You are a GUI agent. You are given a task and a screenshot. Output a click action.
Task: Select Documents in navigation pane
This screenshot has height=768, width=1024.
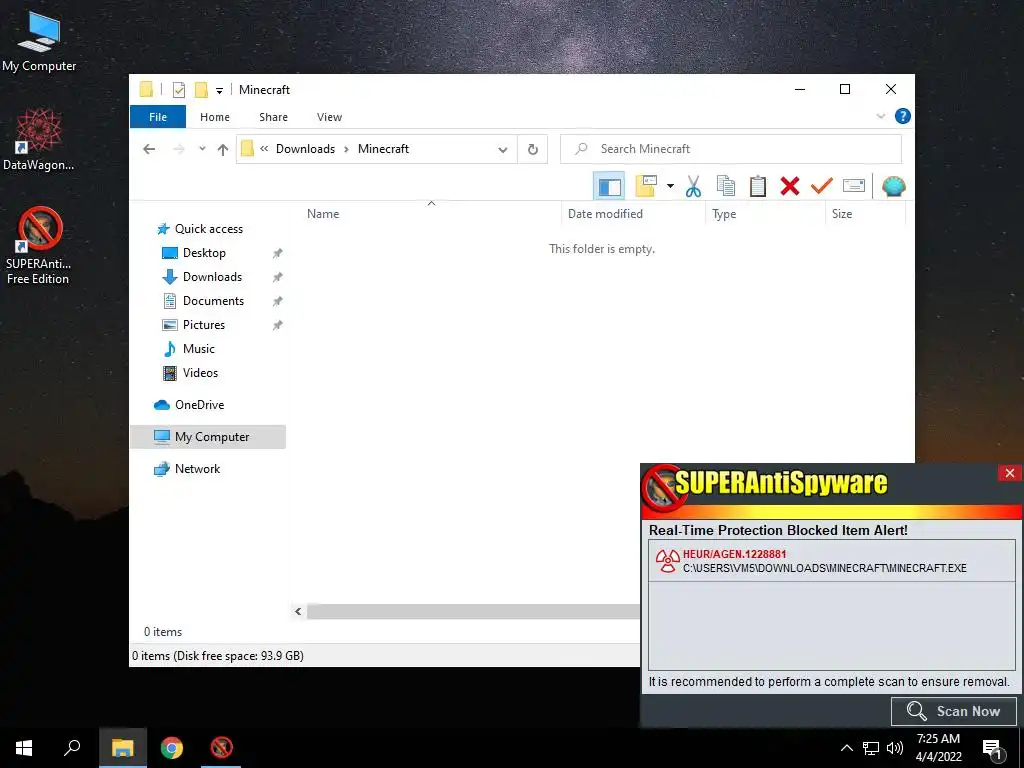[213, 301]
